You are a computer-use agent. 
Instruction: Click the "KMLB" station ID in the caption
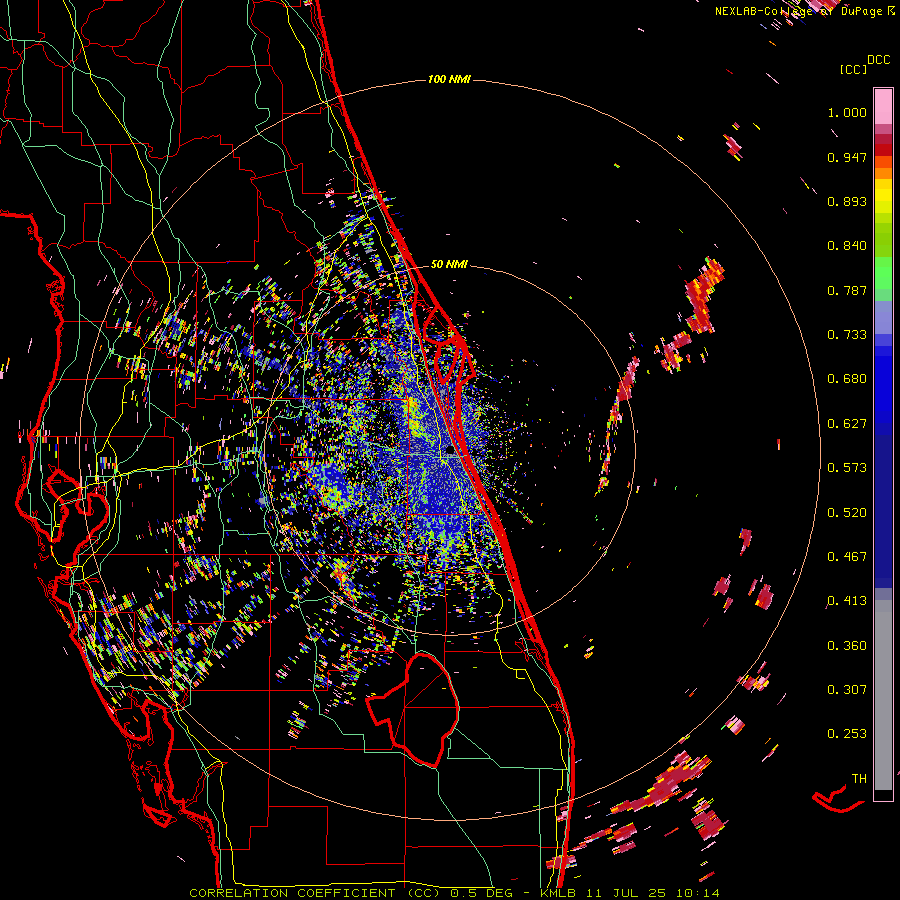click(x=557, y=893)
